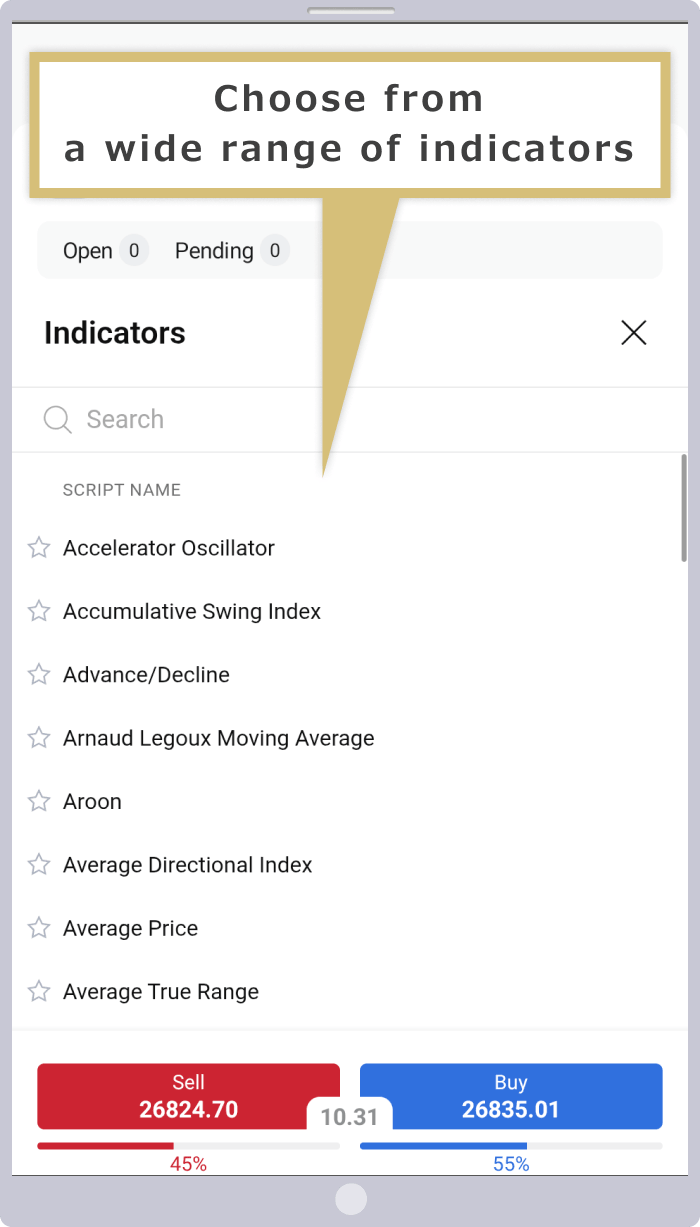Click the indicators list scrollbar
The height and width of the screenshot is (1227, 700).
684,507
